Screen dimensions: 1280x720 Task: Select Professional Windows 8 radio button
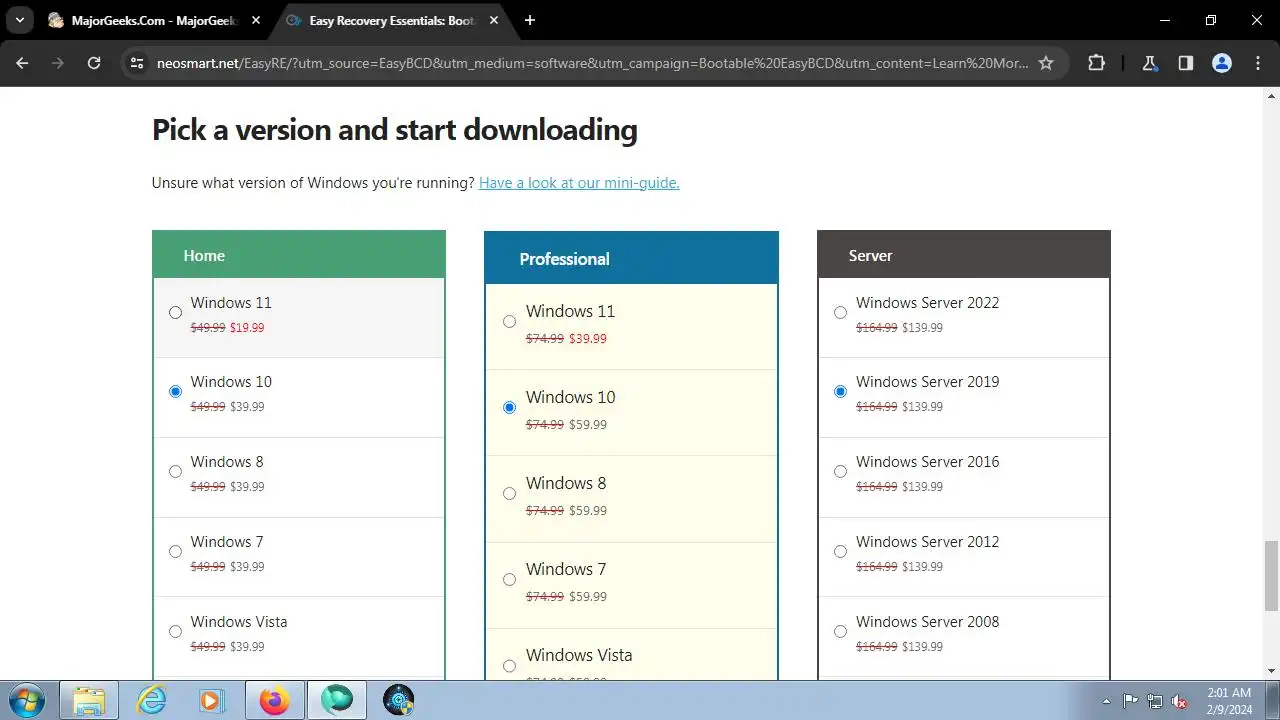click(510, 493)
